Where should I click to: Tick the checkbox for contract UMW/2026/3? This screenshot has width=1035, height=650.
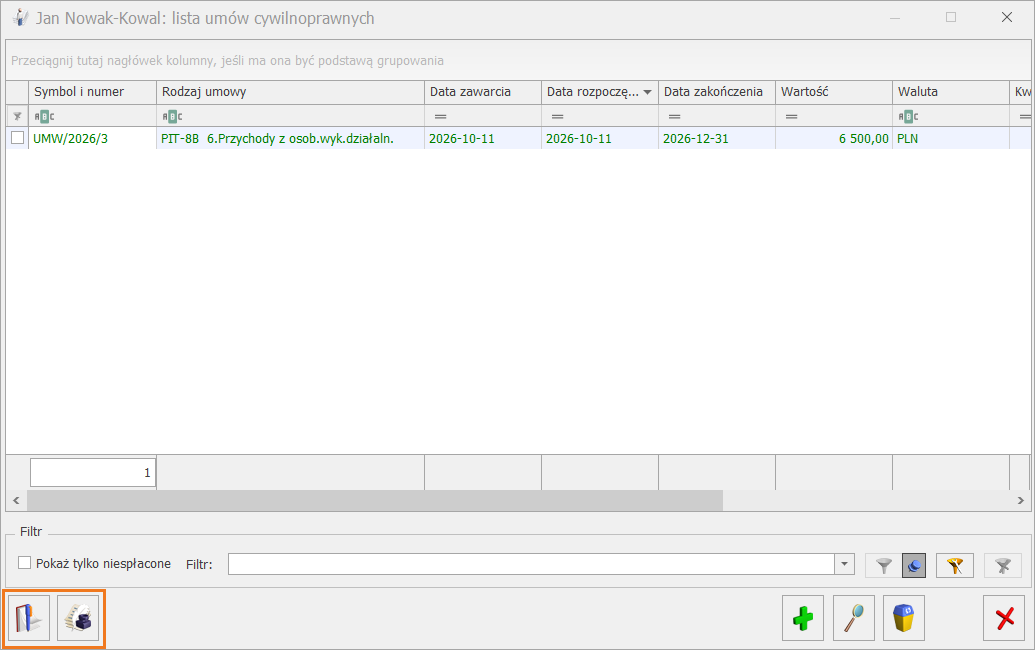point(18,138)
